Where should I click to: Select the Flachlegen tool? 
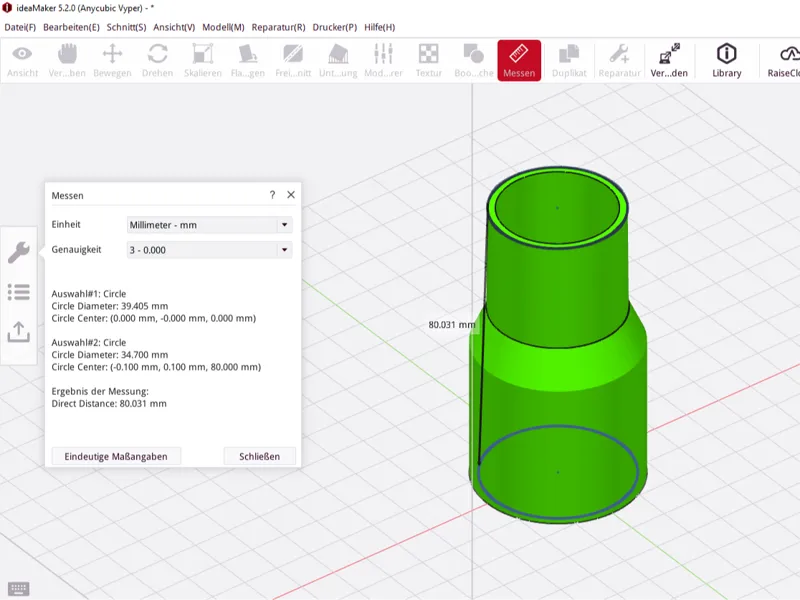pyautogui.click(x=247, y=61)
